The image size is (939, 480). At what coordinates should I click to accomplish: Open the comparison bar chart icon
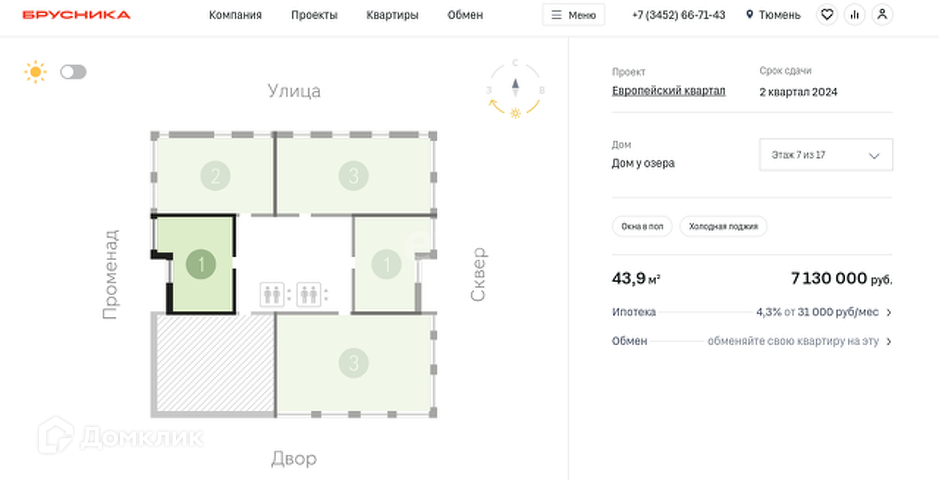pyautogui.click(x=854, y=15)
